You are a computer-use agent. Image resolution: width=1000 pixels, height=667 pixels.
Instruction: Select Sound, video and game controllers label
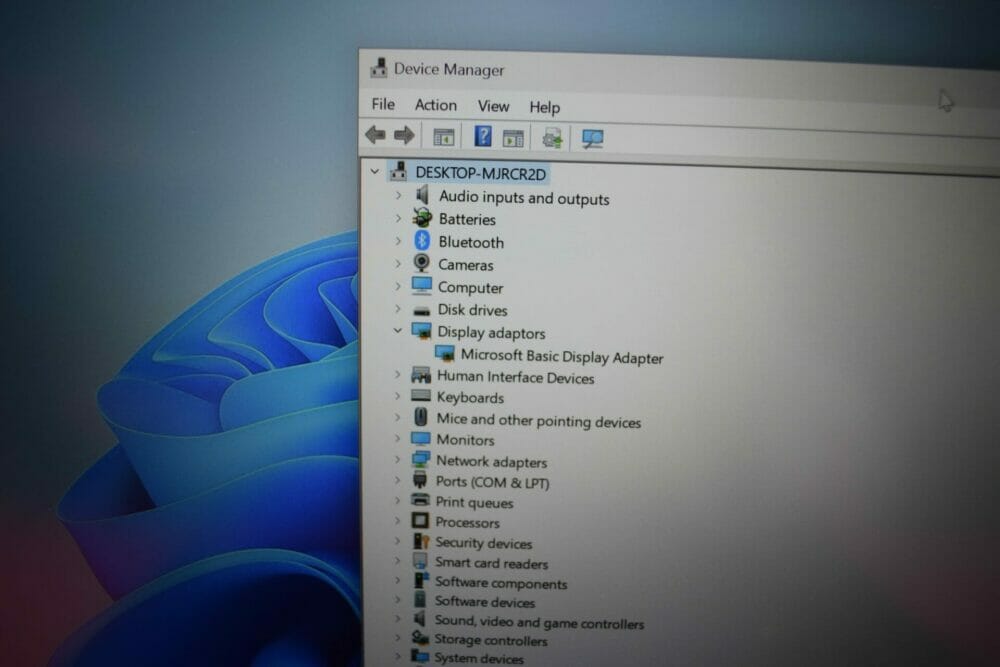tap(539, 622)
